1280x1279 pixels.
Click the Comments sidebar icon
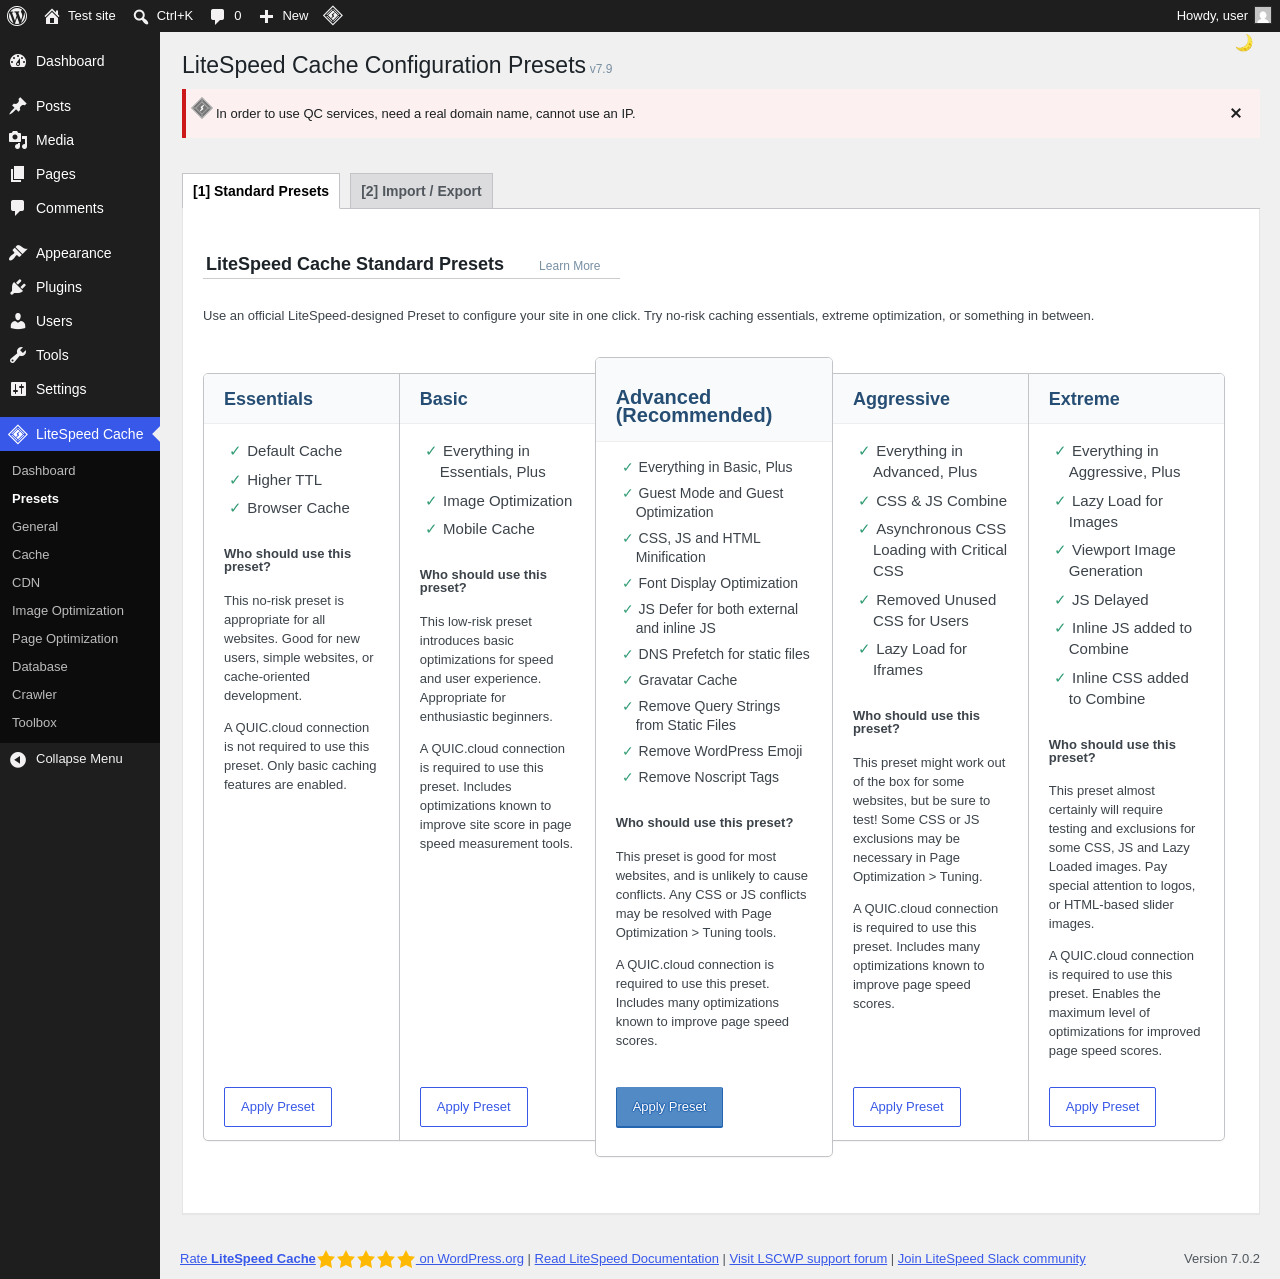18,208
